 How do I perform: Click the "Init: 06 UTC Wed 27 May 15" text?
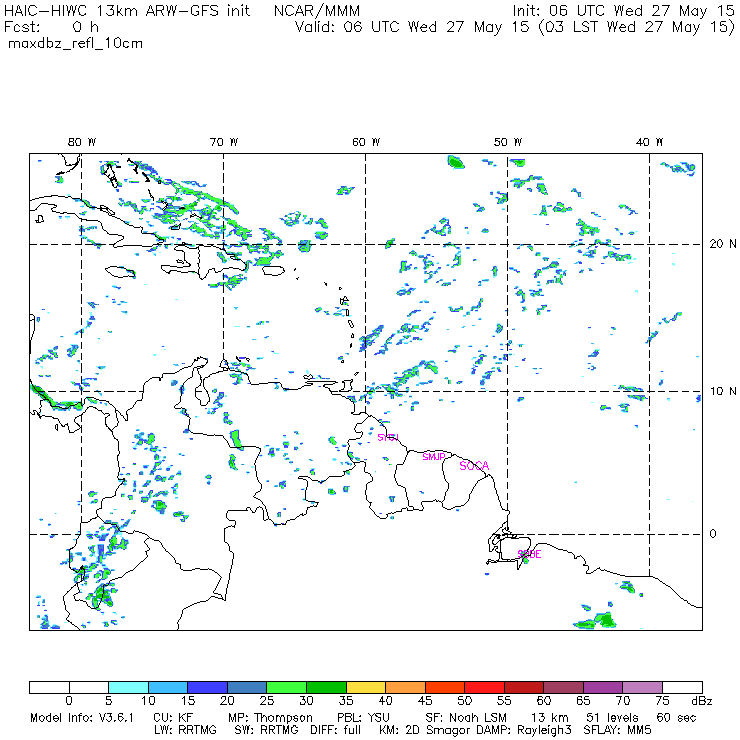click(x=624, y=10)
